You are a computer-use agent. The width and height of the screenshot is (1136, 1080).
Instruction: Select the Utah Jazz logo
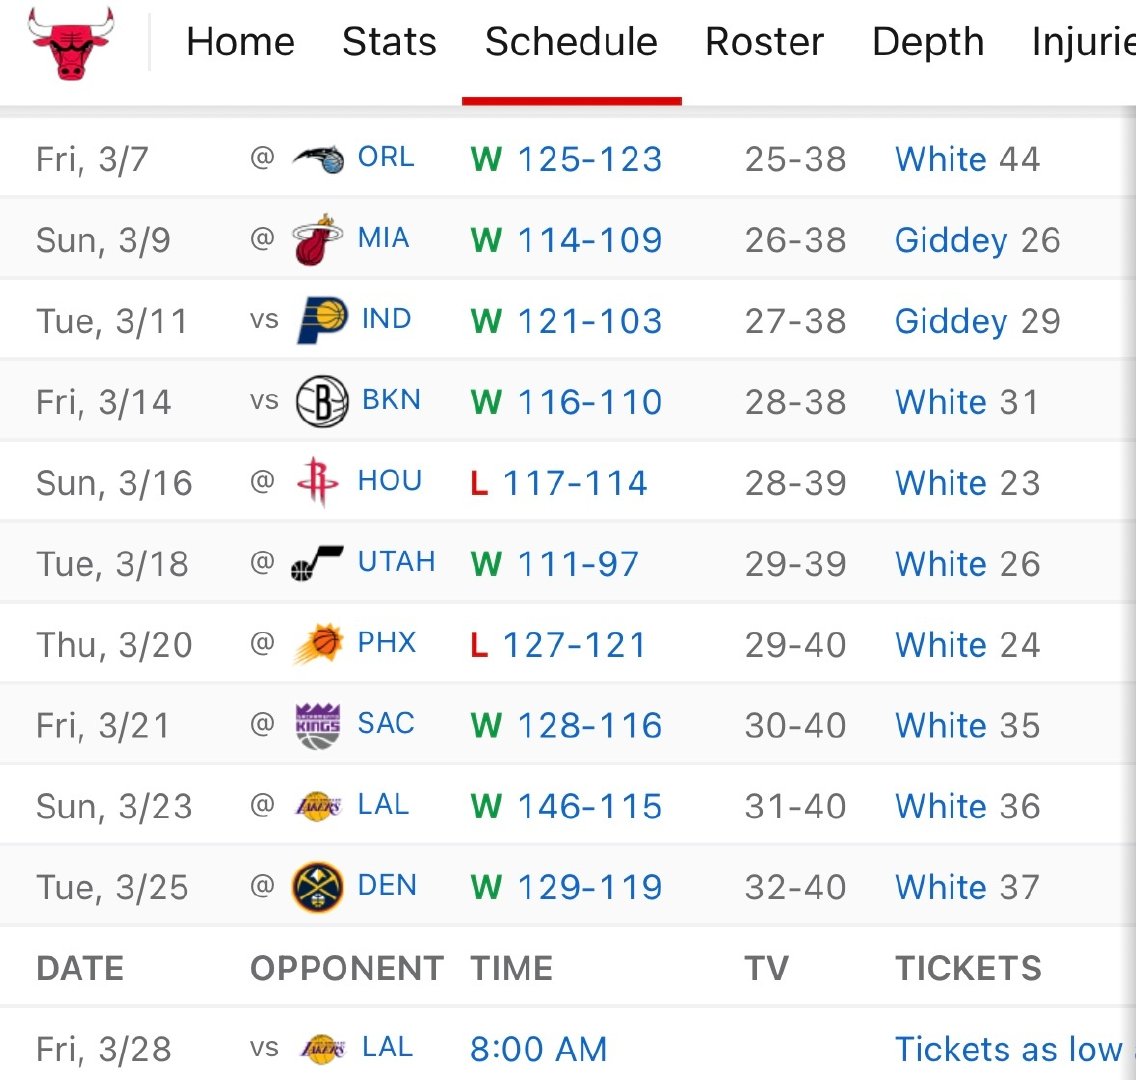coord(317,563)
